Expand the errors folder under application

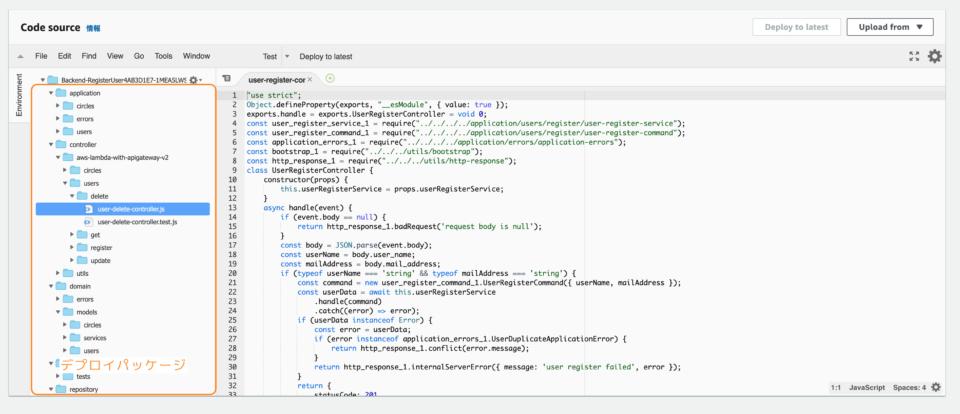point(58,119)
